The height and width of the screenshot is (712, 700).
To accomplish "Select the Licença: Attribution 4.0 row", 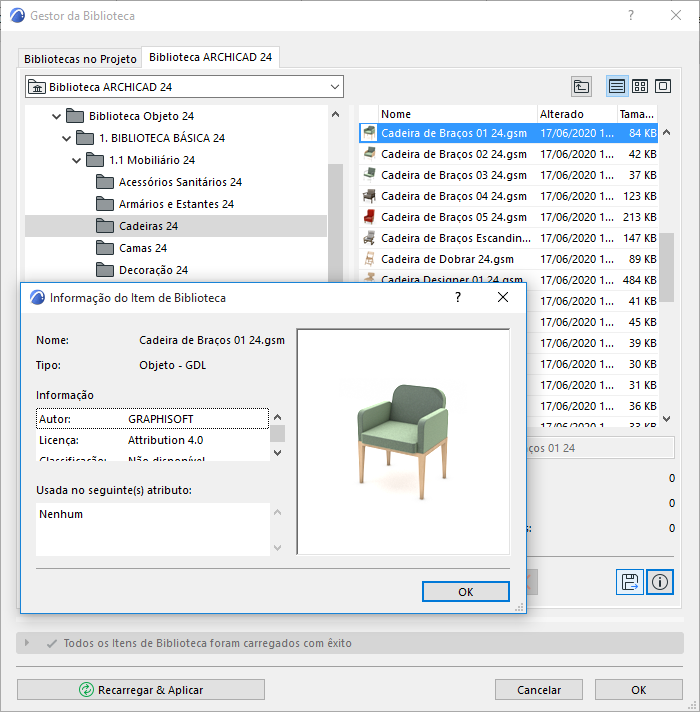I will pyautogui.click(x=153, y=440).
